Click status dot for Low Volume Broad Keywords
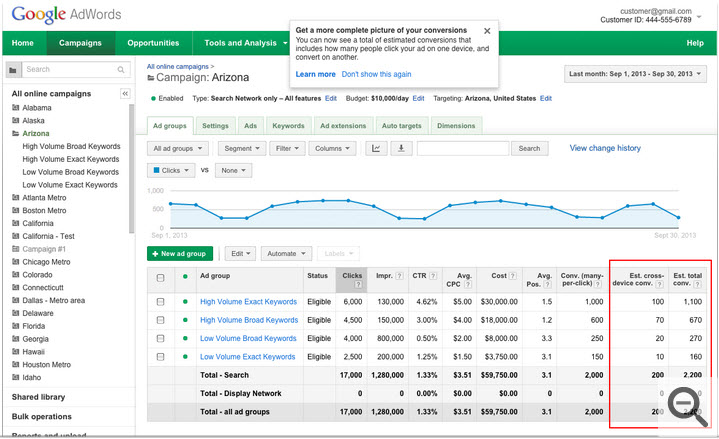This screenshot has width=719, height=439. coord(185,339)
